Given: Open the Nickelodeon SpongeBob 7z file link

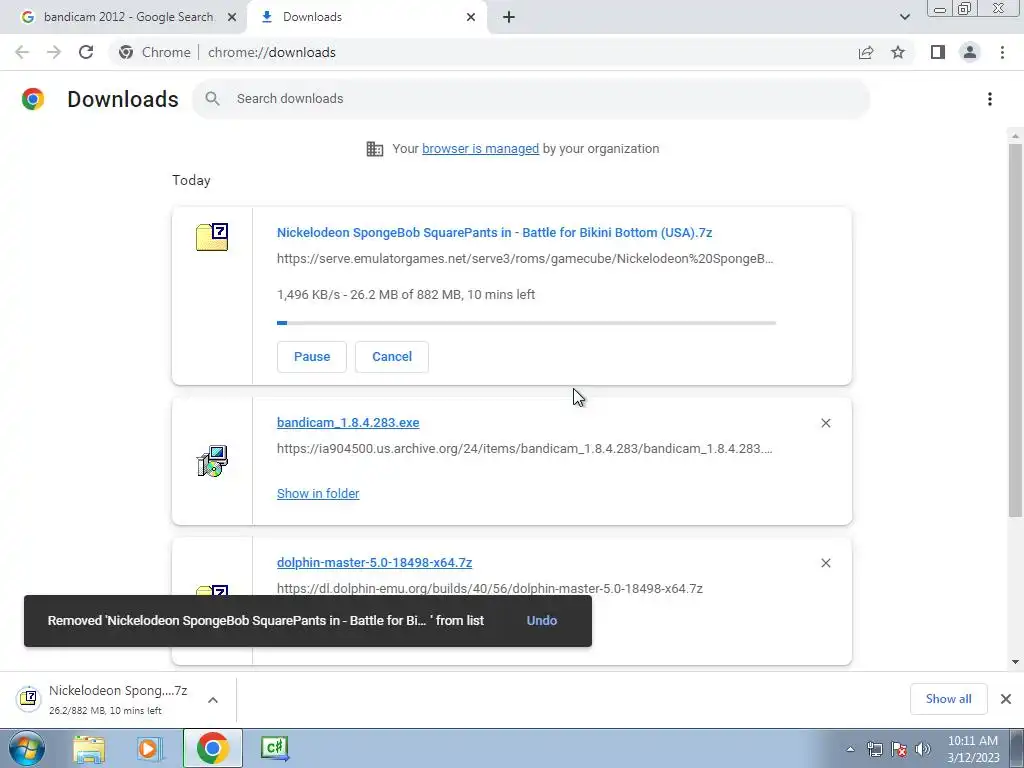Looking at the screenshot, I should pyautogui.click(x=494, y=232).
